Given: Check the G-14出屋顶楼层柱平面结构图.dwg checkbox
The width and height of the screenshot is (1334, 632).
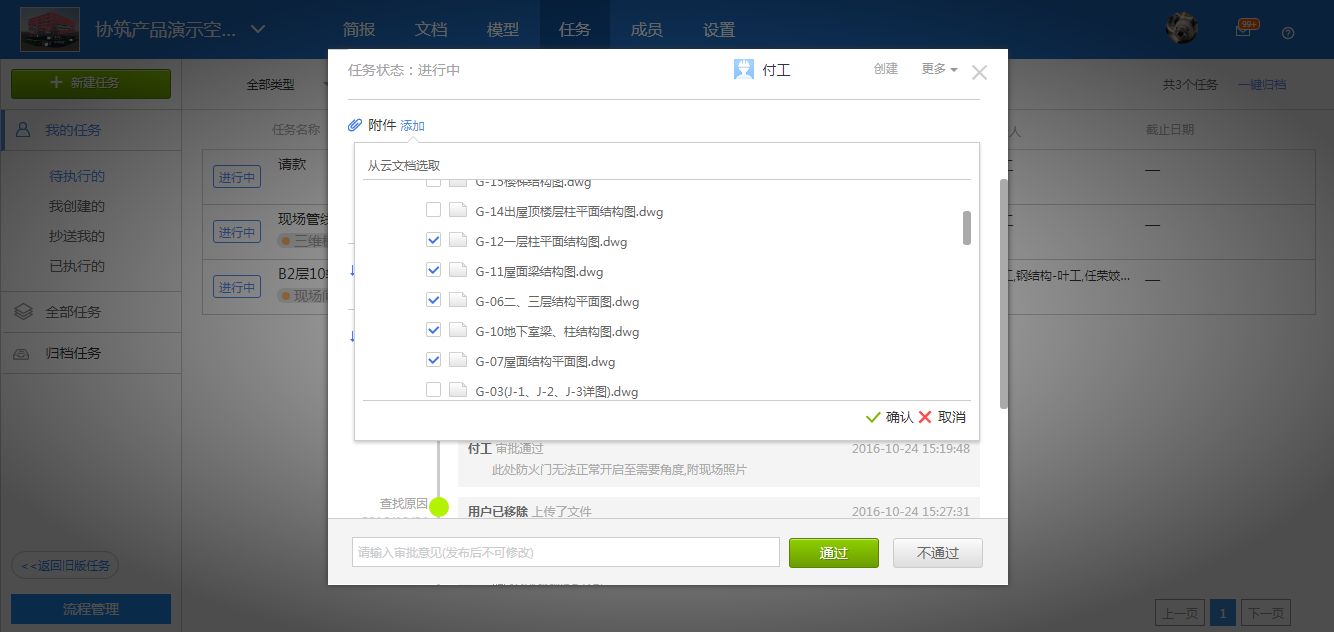Looking at the screenshot, I should tap(433, 211).
